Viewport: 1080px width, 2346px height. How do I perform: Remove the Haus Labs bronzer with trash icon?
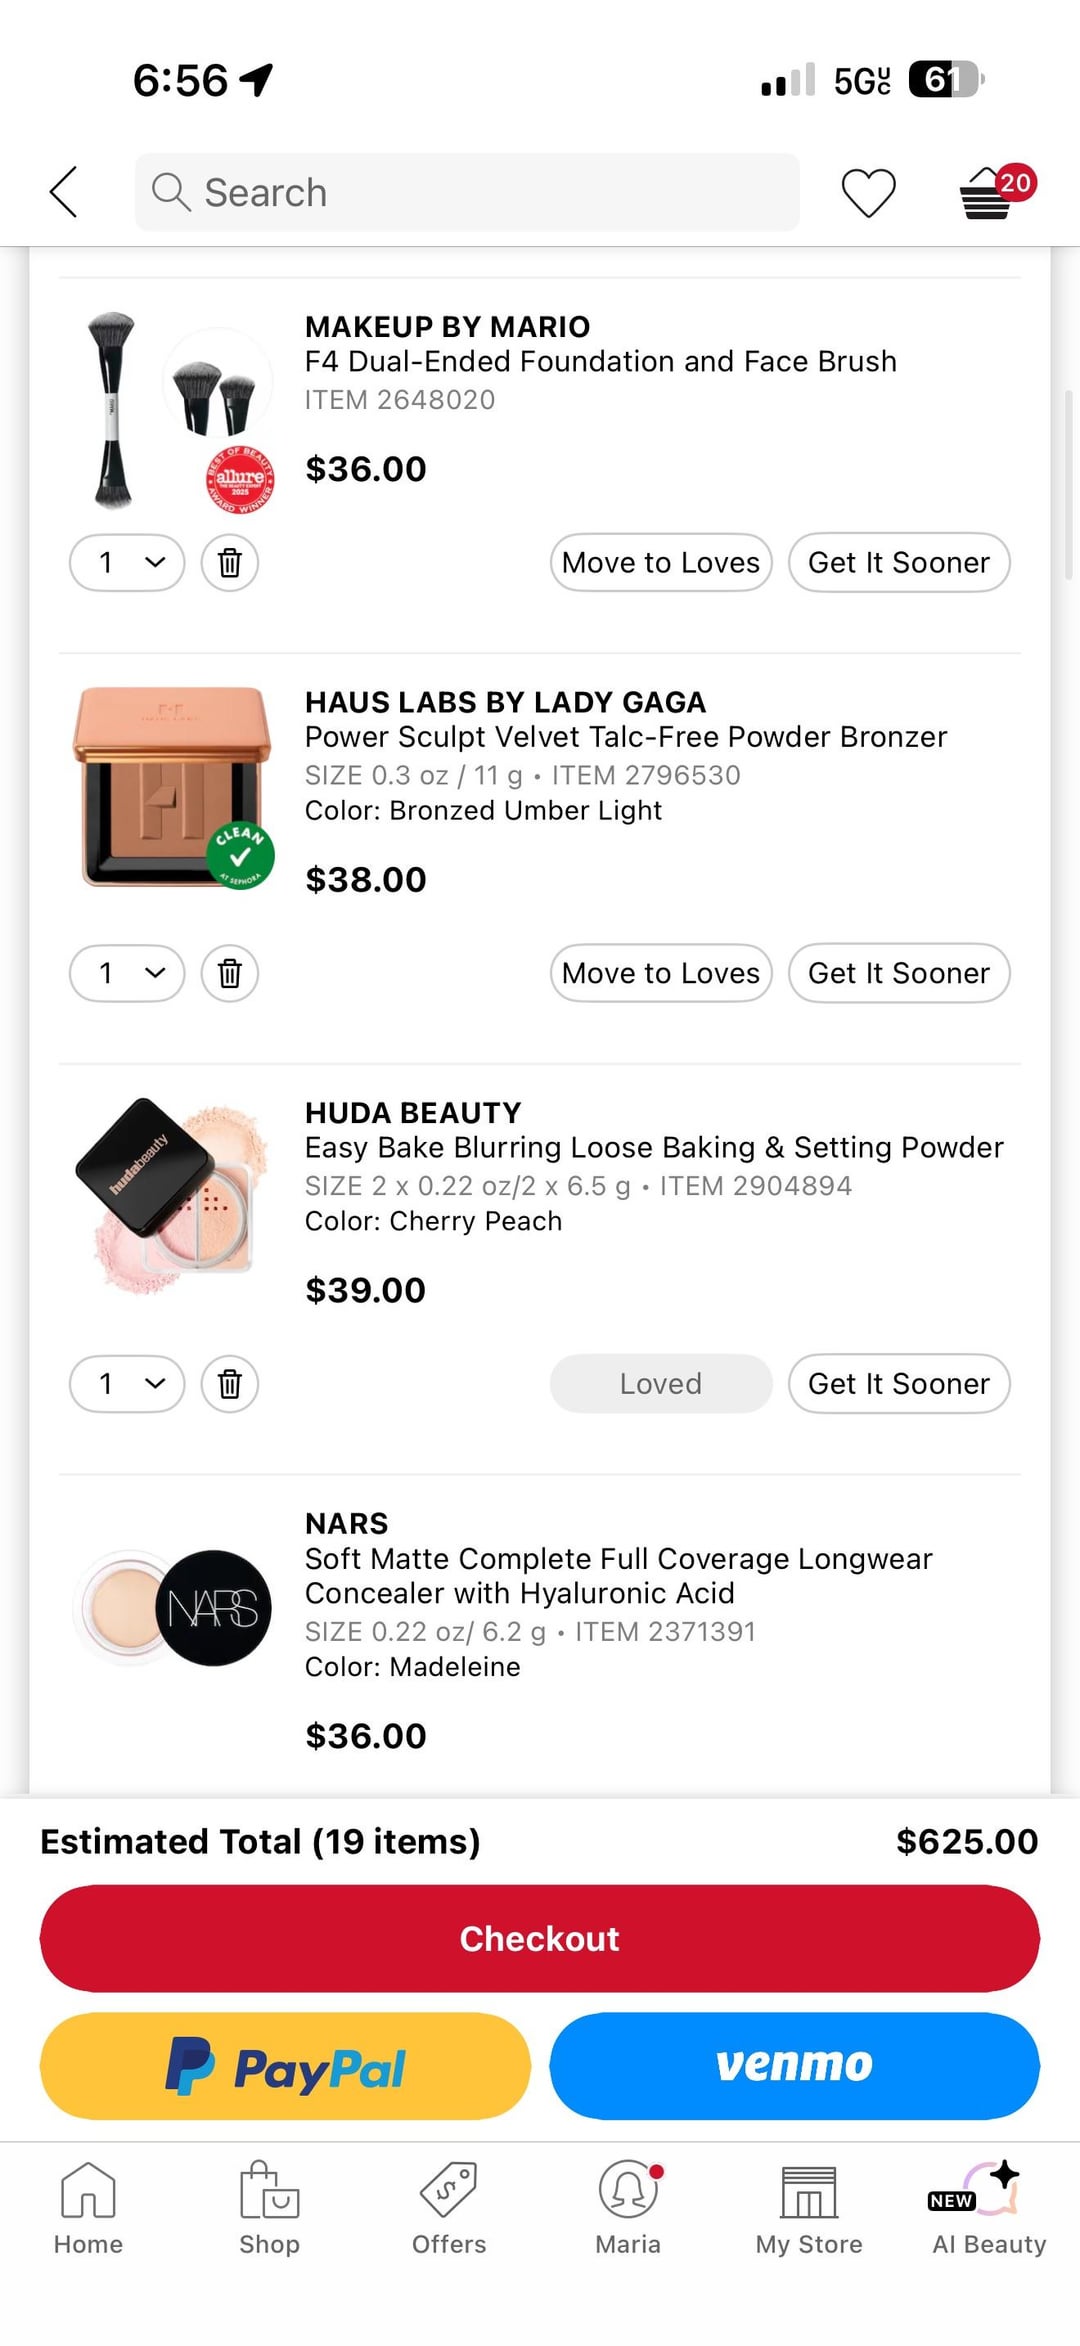point(230,973)
